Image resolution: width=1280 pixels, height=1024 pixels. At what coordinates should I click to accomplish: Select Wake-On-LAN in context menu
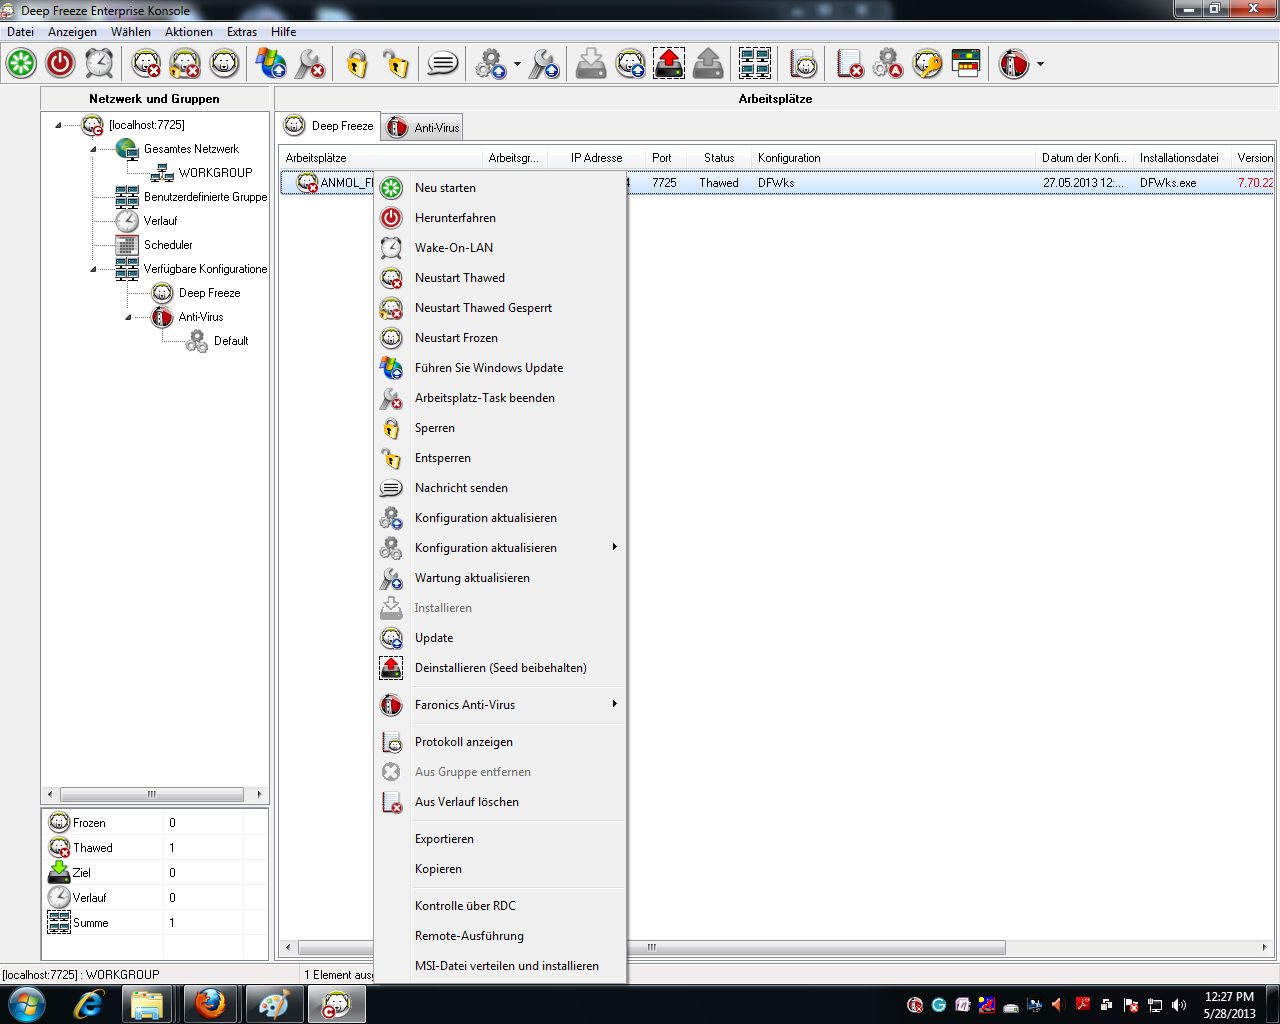[x=500, y=248]
